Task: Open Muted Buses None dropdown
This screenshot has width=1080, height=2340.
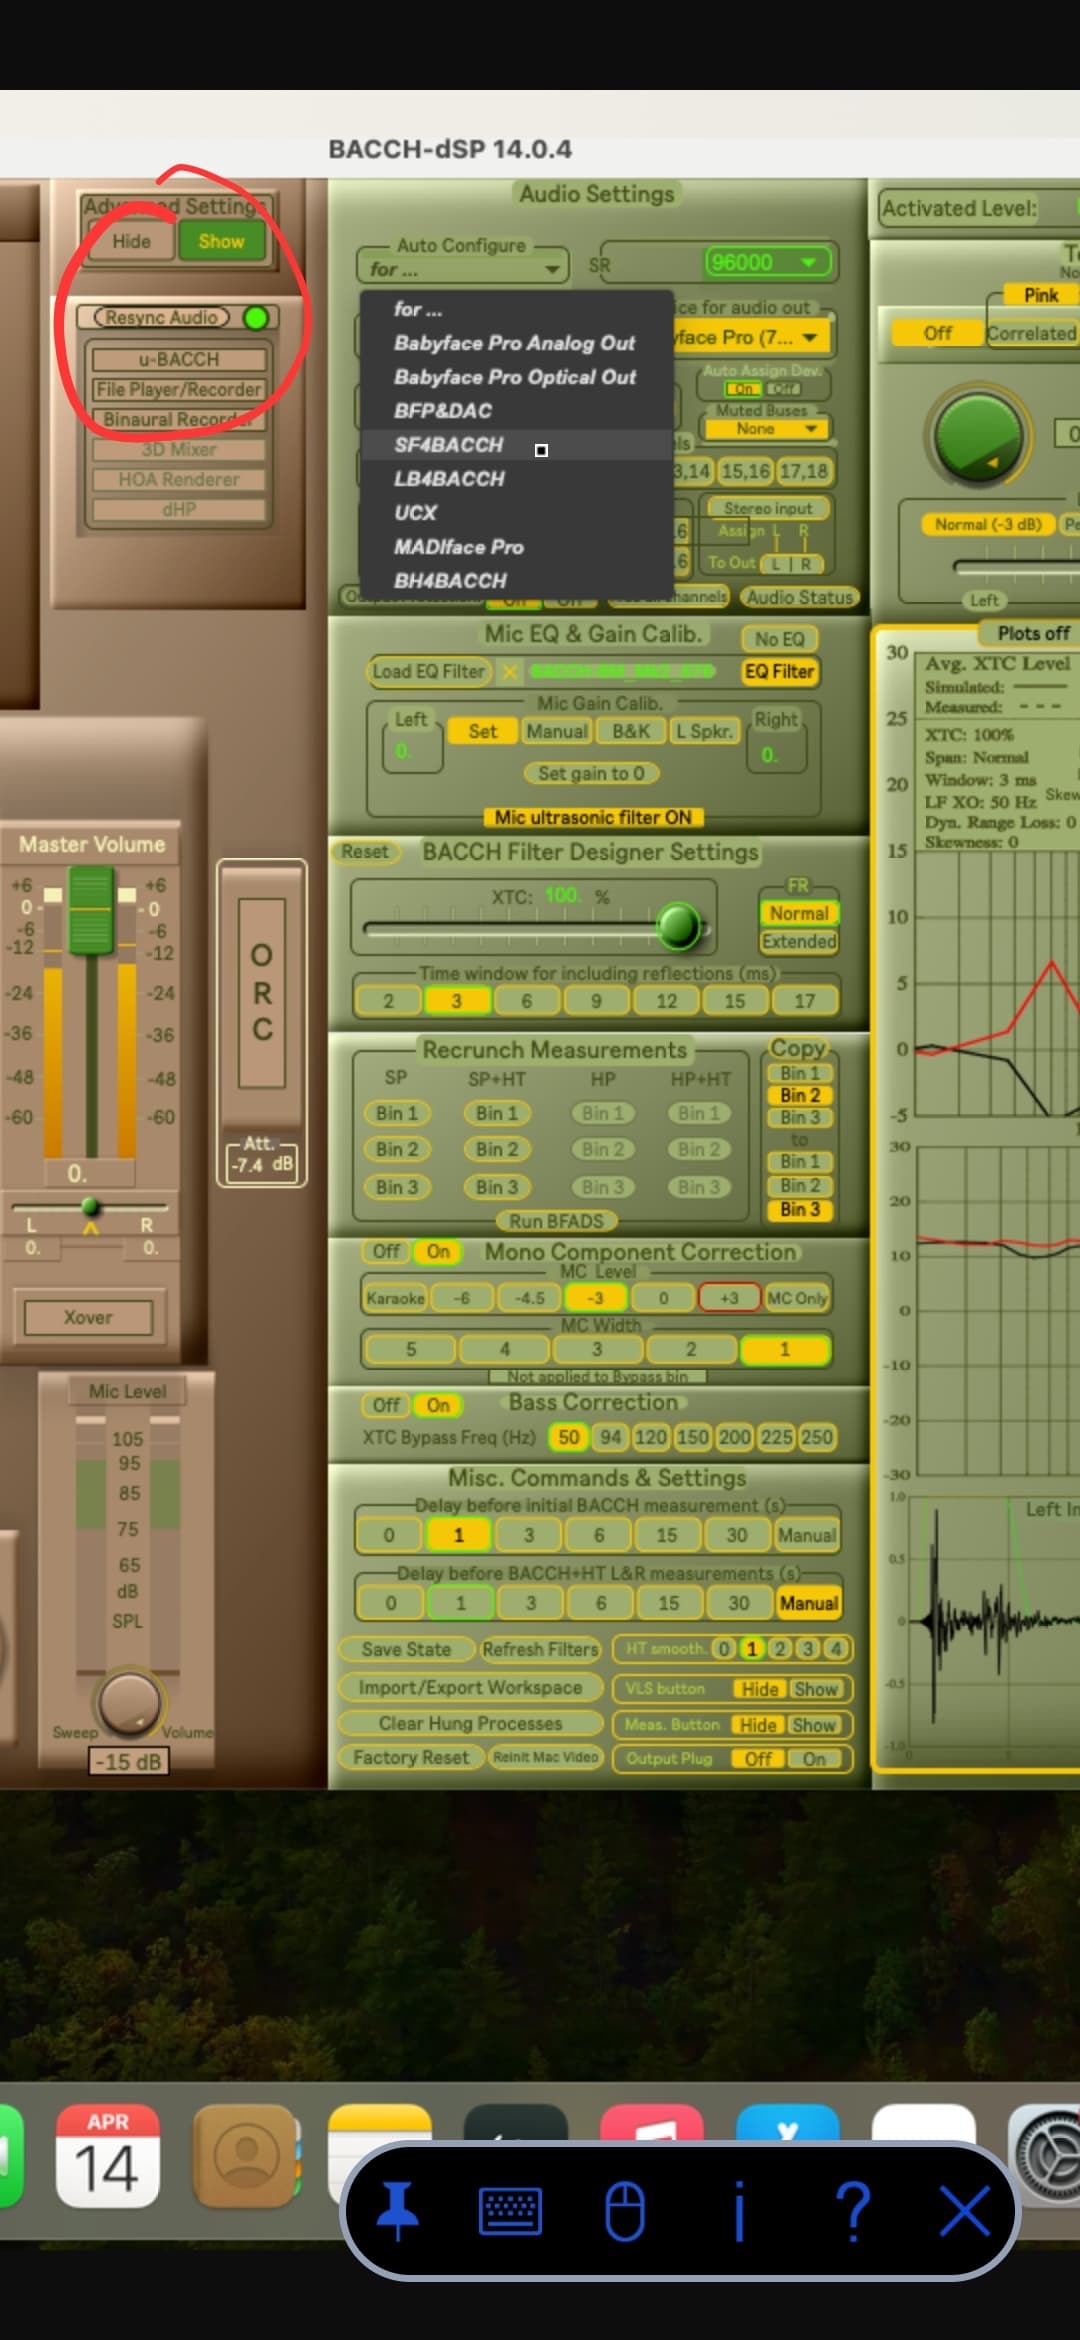Action: click(x=765, y=428)
